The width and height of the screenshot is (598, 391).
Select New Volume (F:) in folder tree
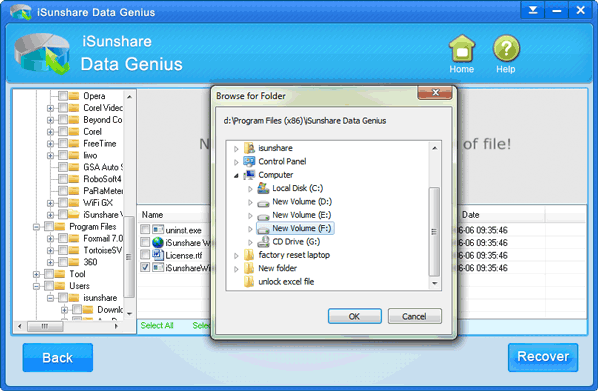[x=301, y=228]
